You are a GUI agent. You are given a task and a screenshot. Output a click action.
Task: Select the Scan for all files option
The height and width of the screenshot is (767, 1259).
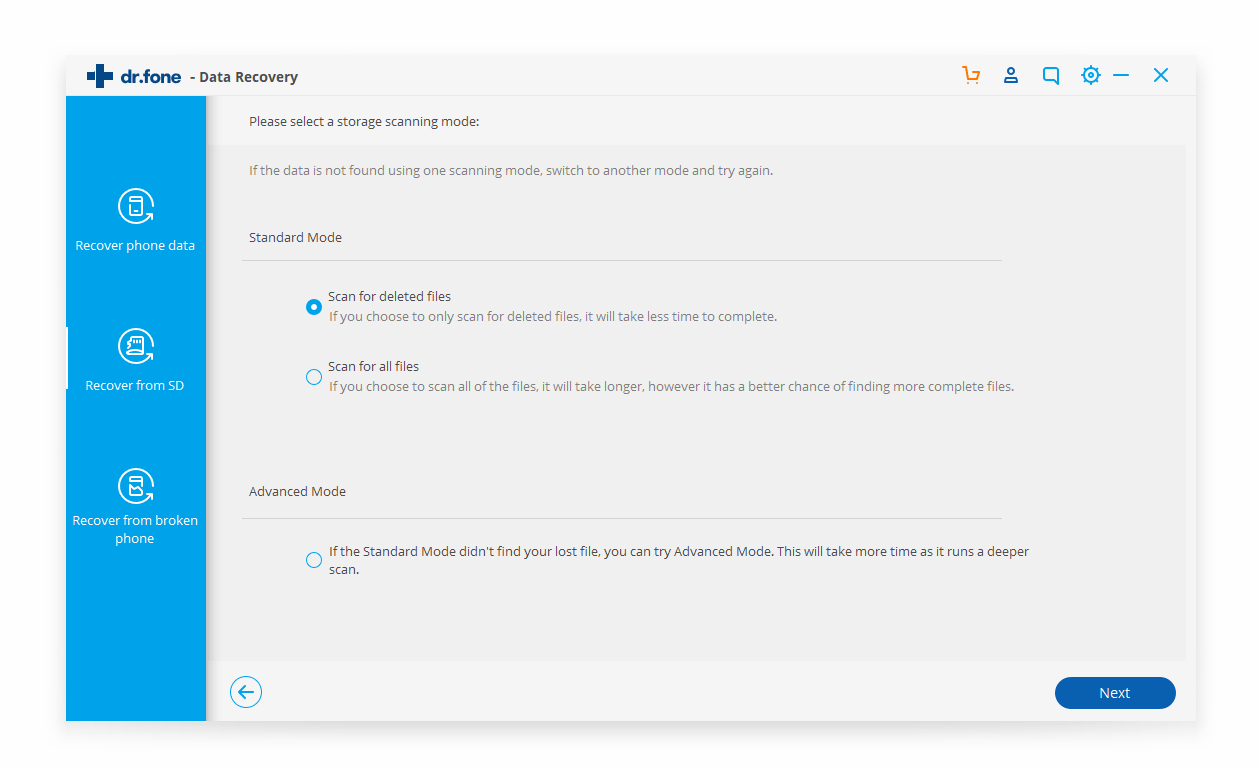[x=314, y=377]
